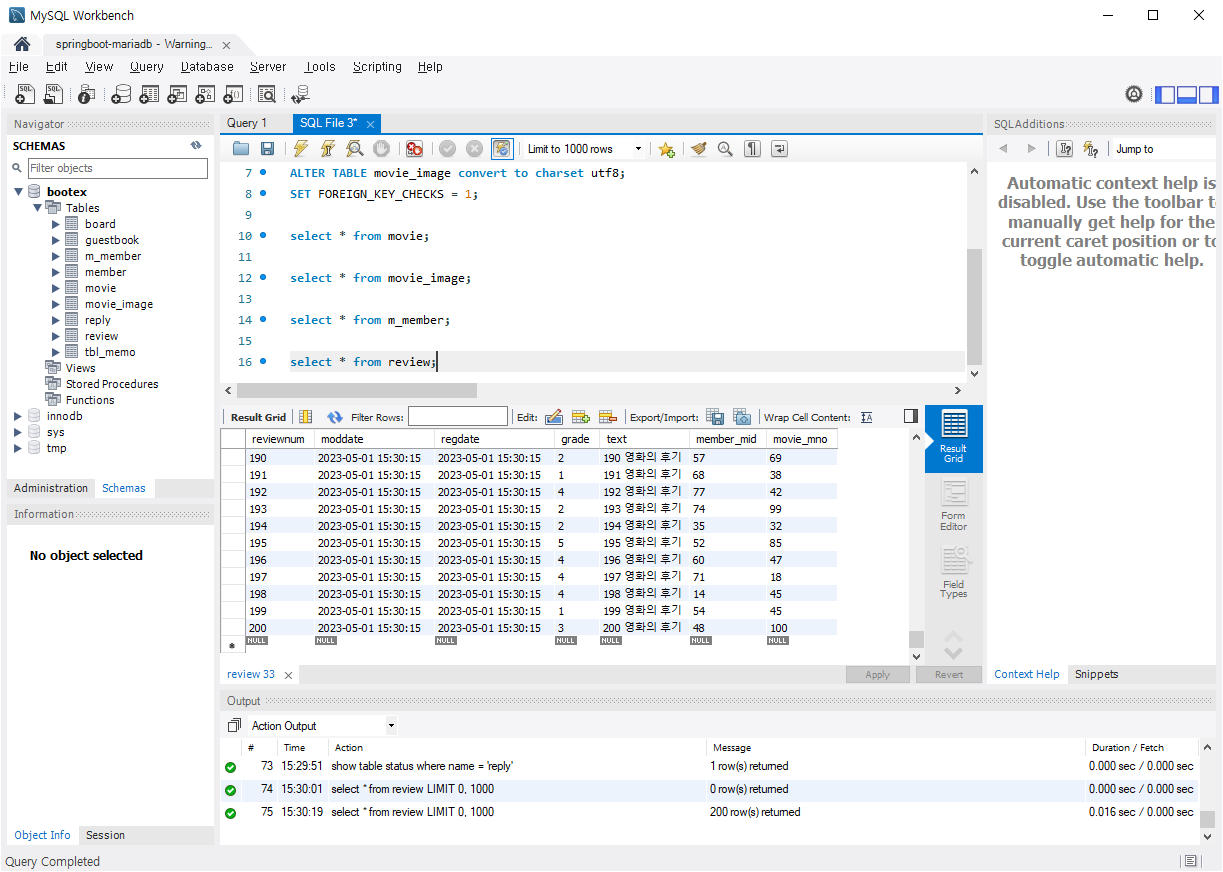The image size is (1223, 872).
Task: Toggle word wrapping in editor
Action: (779, 149)
